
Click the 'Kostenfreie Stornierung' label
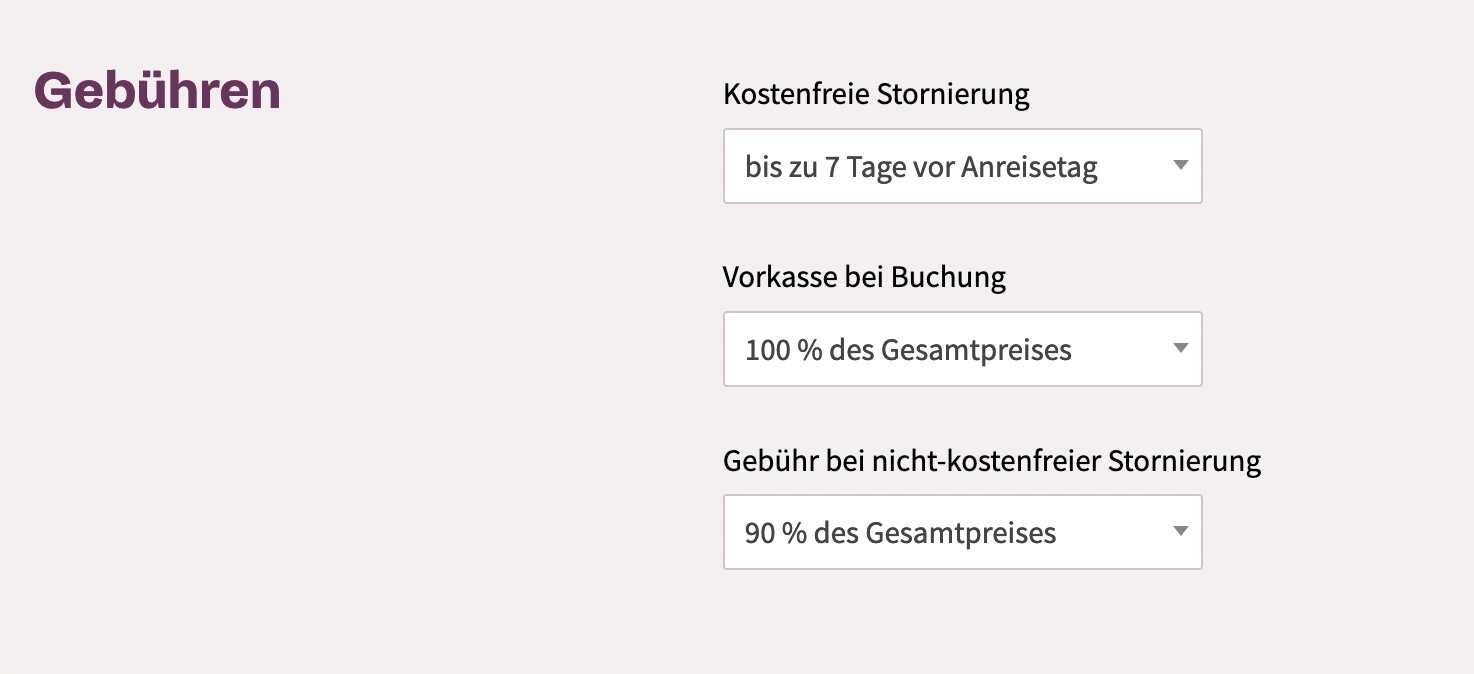click(x=876, y=95)
